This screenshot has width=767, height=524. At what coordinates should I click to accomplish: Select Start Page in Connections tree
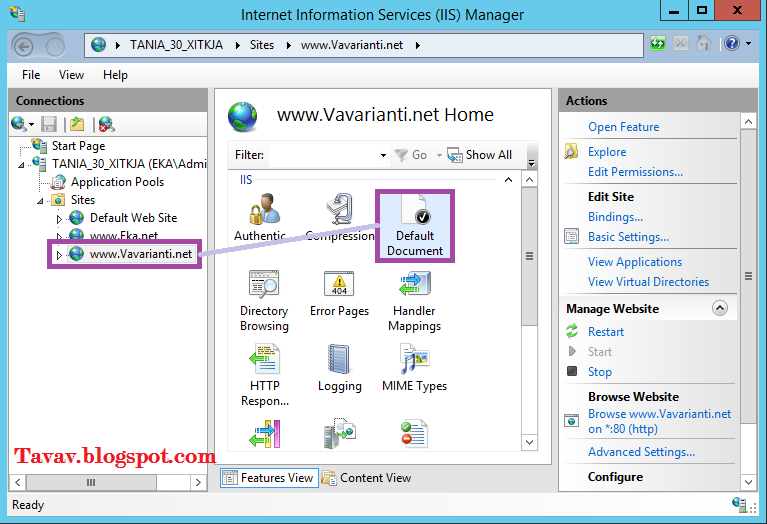(78, 146)
